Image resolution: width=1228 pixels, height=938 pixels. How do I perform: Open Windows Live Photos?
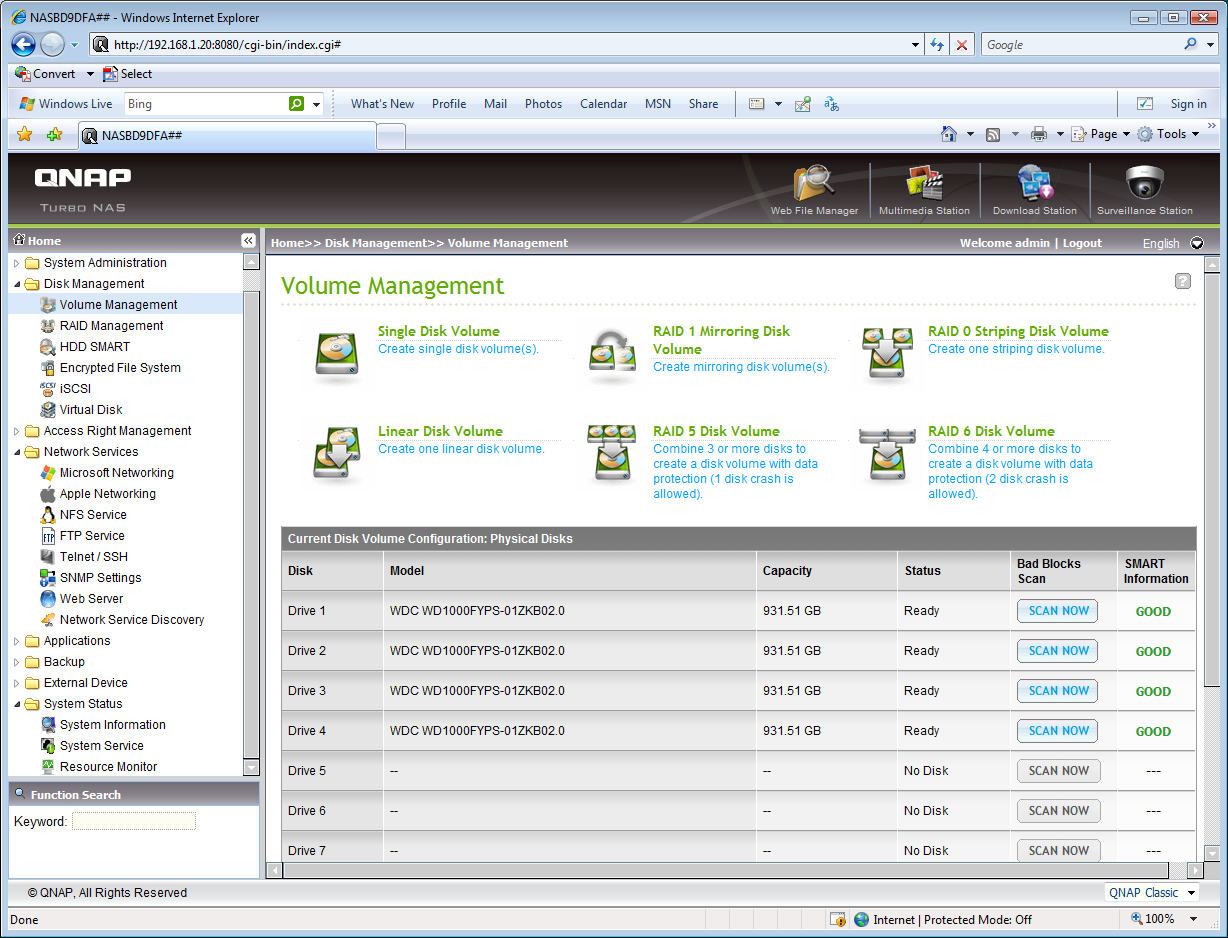click(x=543, y=104)
